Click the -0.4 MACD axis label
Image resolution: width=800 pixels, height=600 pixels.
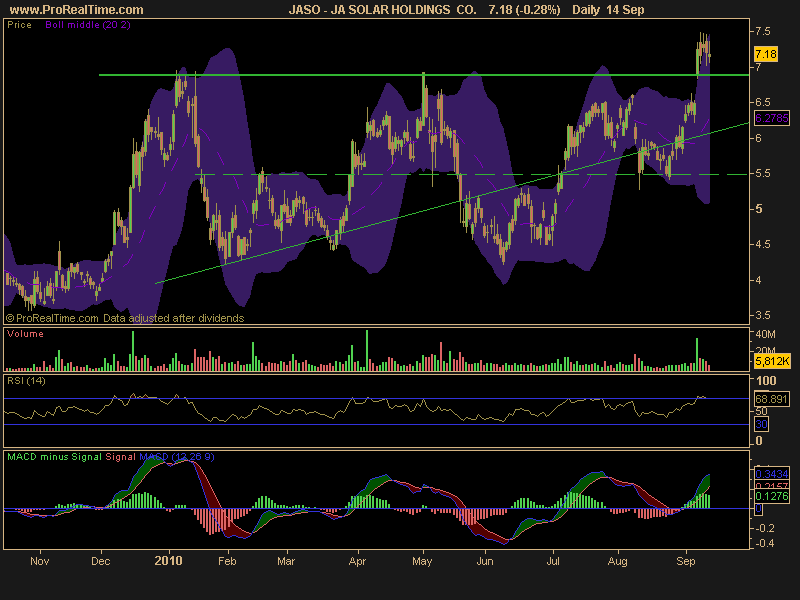[764, 543]
